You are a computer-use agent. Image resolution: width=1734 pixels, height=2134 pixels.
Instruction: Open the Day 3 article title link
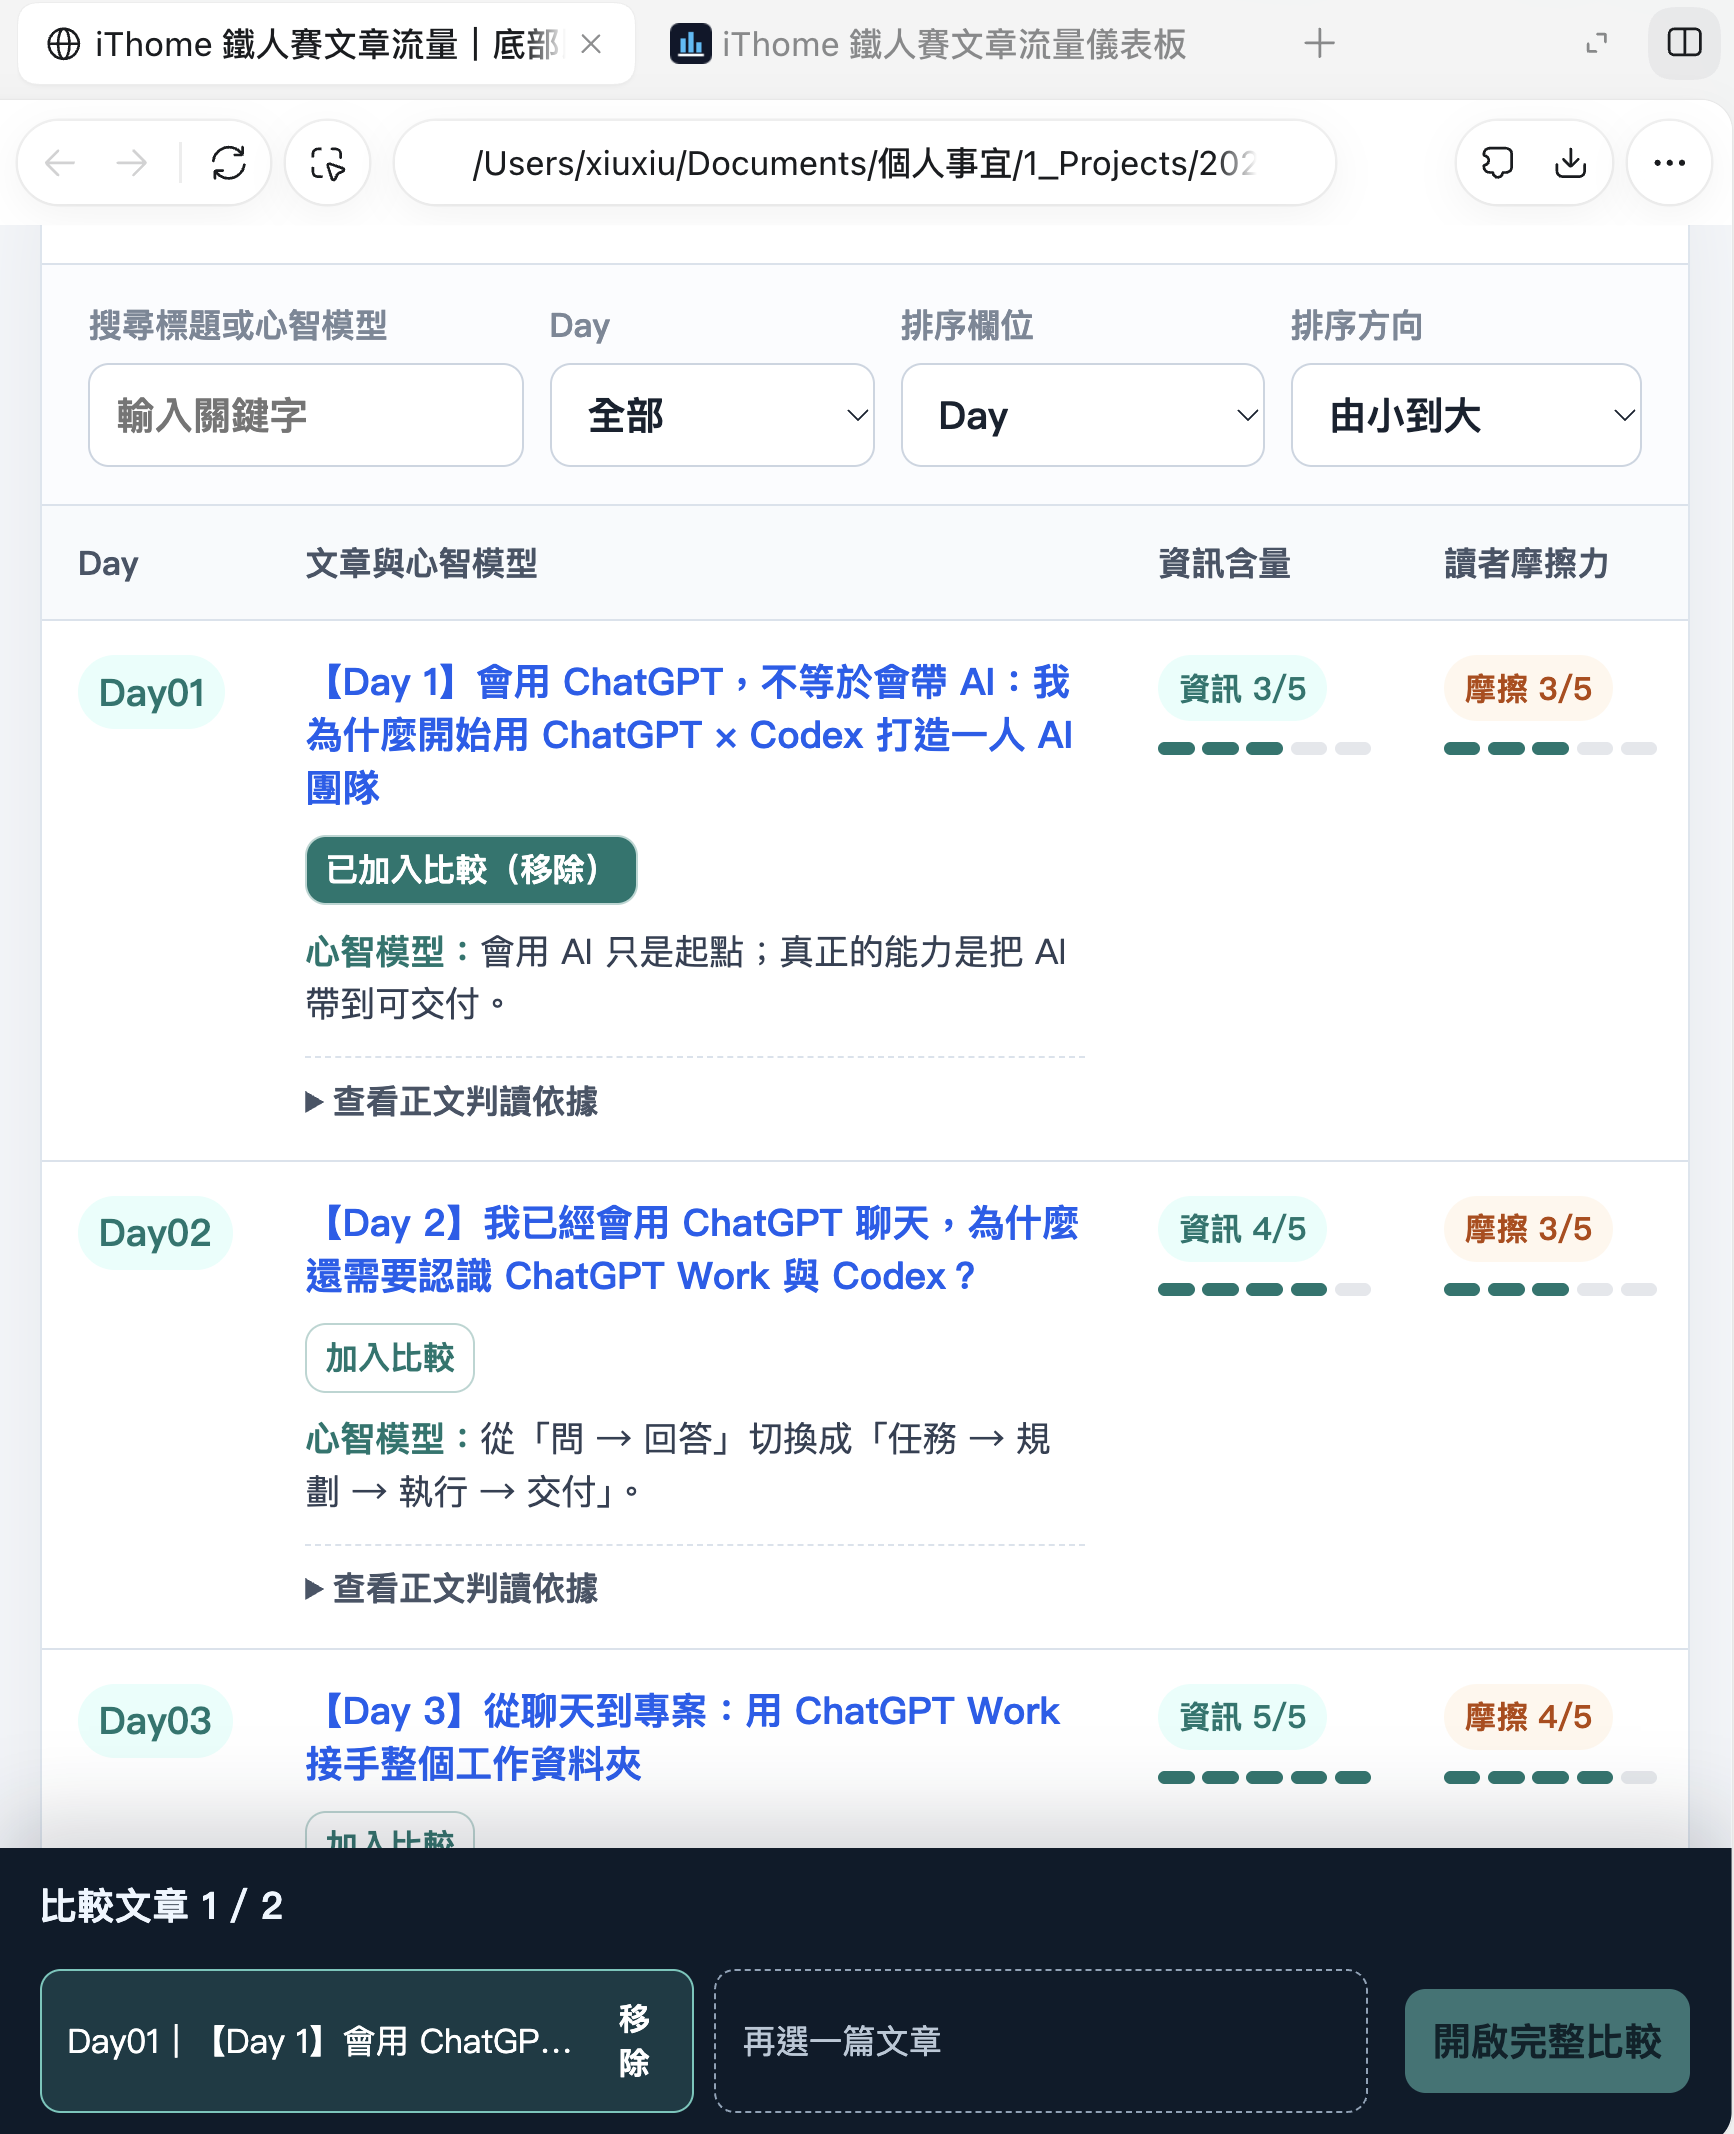(x=683, y=1738)
